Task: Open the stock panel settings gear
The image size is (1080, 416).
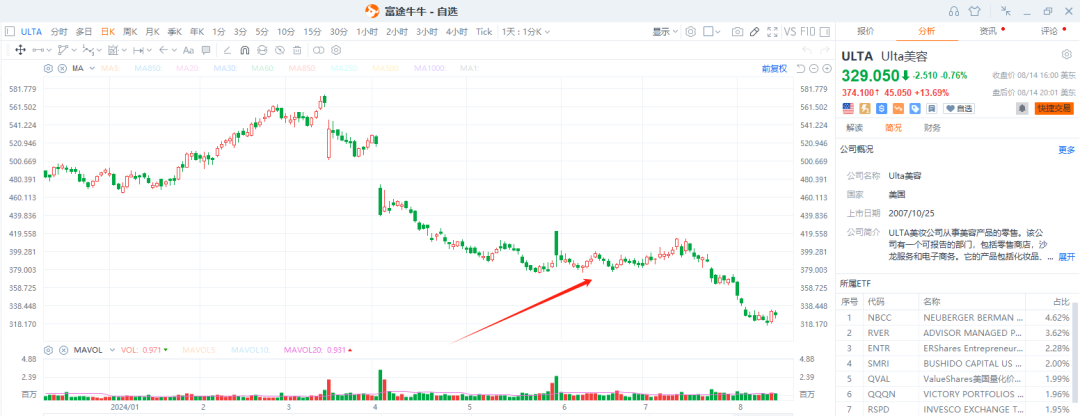Action: [x=1066, y=54]
